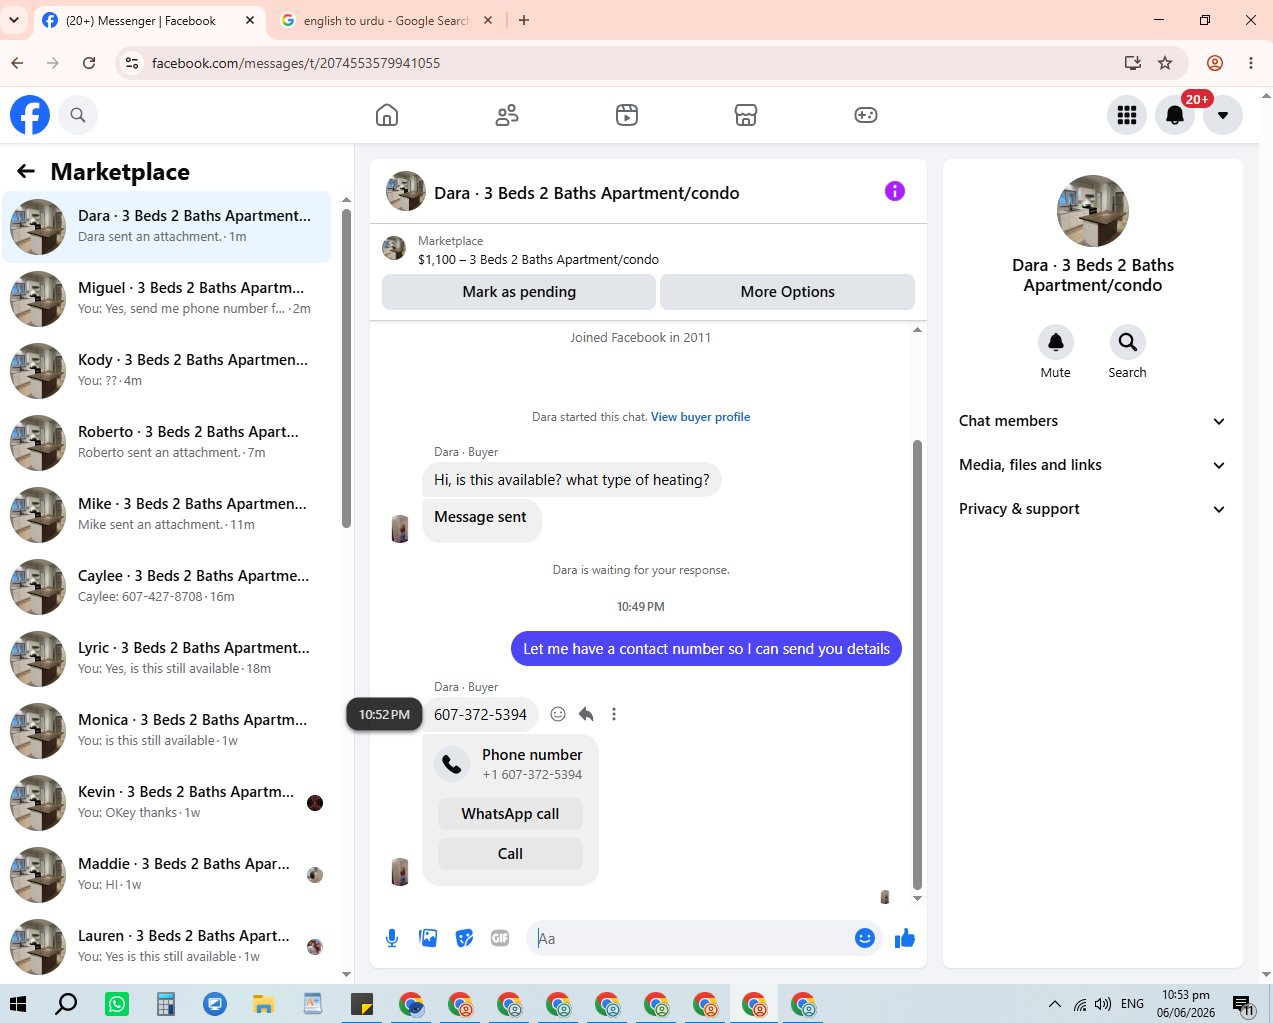Open Dara's profile picture in right panel

[x=1093, y=211]
